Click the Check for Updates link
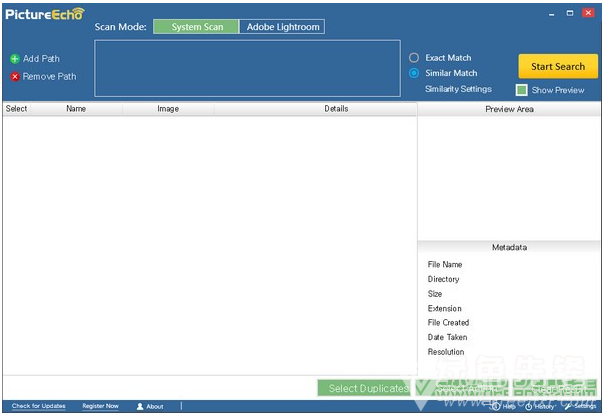Viewport: 605px width, 415px height. [39, 406]
